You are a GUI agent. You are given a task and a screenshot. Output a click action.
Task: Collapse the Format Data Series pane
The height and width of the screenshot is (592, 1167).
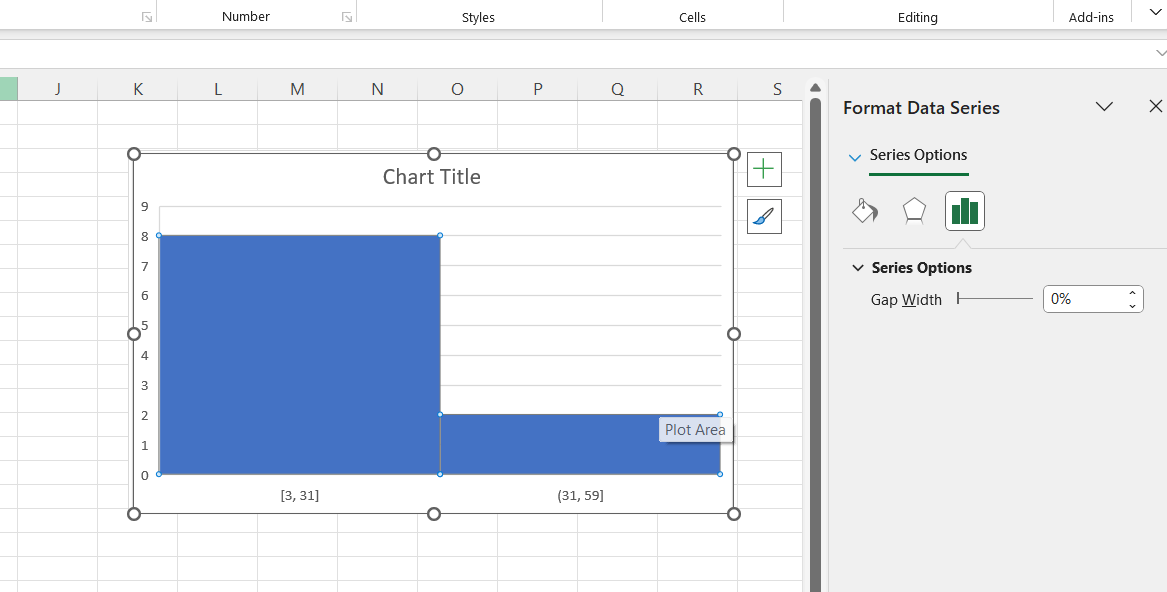[x=1104, y=106]
